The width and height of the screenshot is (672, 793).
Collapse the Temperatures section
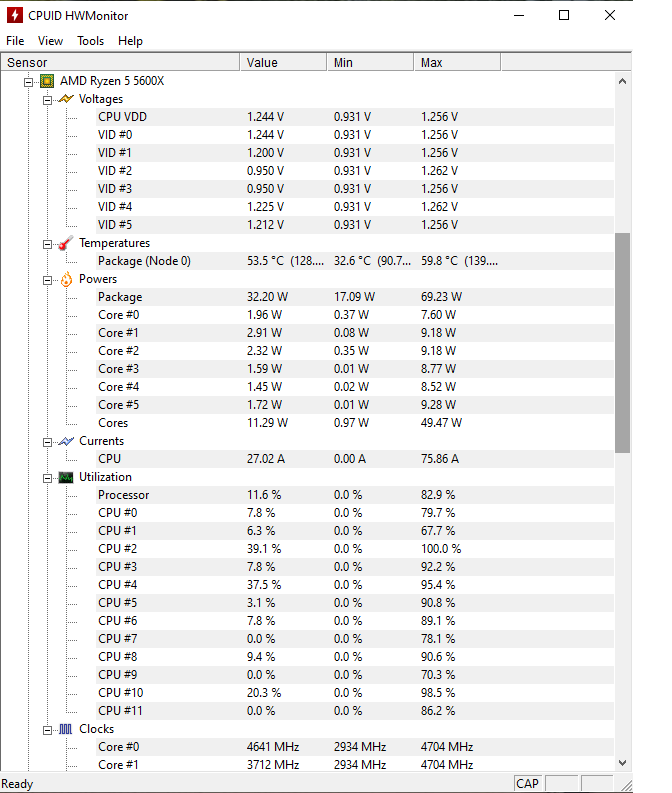coord(47,244)
